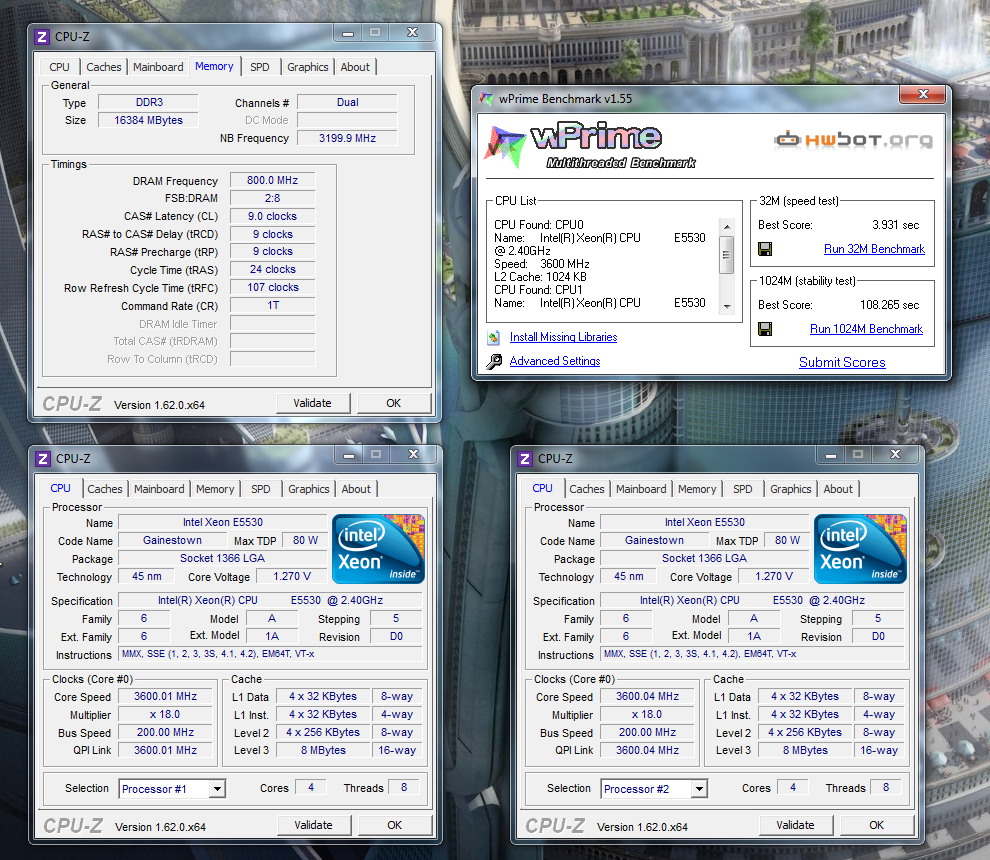The image size is (990, 860).
Task: Click the Intel Xeon logo in Processor #1 window
Action: tap(378, 548)
